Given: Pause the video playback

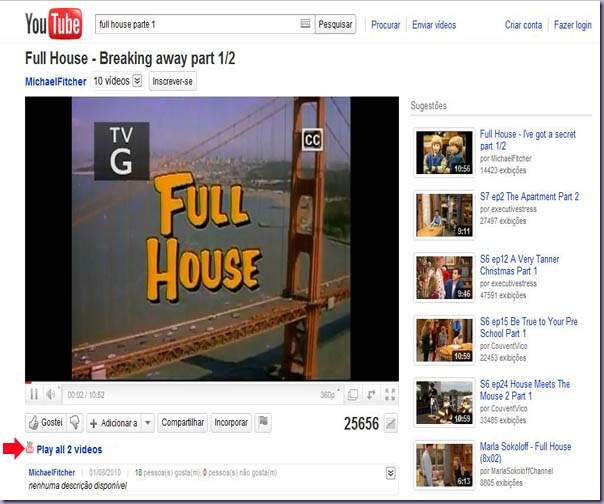Looking at the screenshot, I should tap(34, 395).
